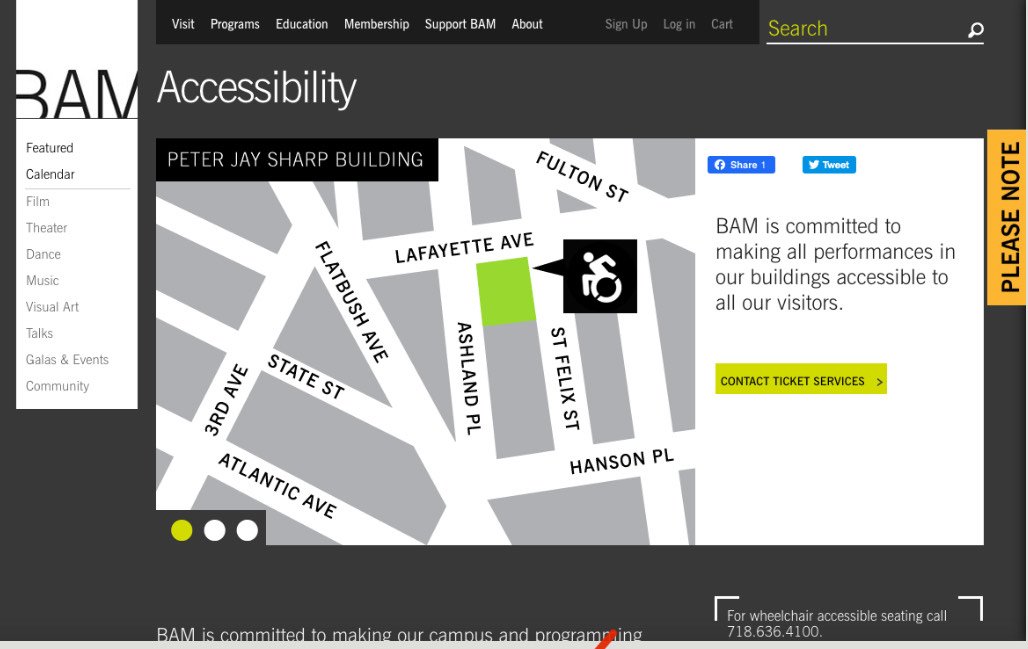The height and width of the screenshot is (649, 1028).
Task: Open Dance section in sidebar
Action: [x=43, y=254]
